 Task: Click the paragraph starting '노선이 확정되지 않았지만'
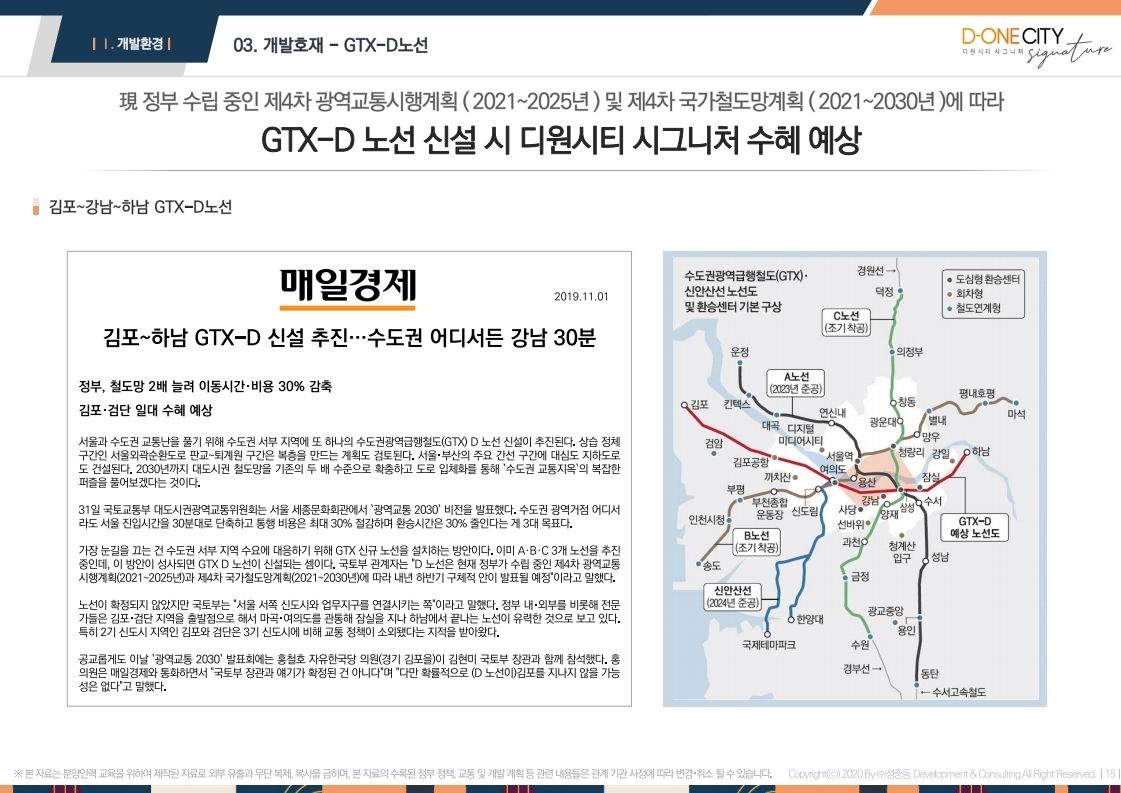pyautogui.click(x=350, y=618)
